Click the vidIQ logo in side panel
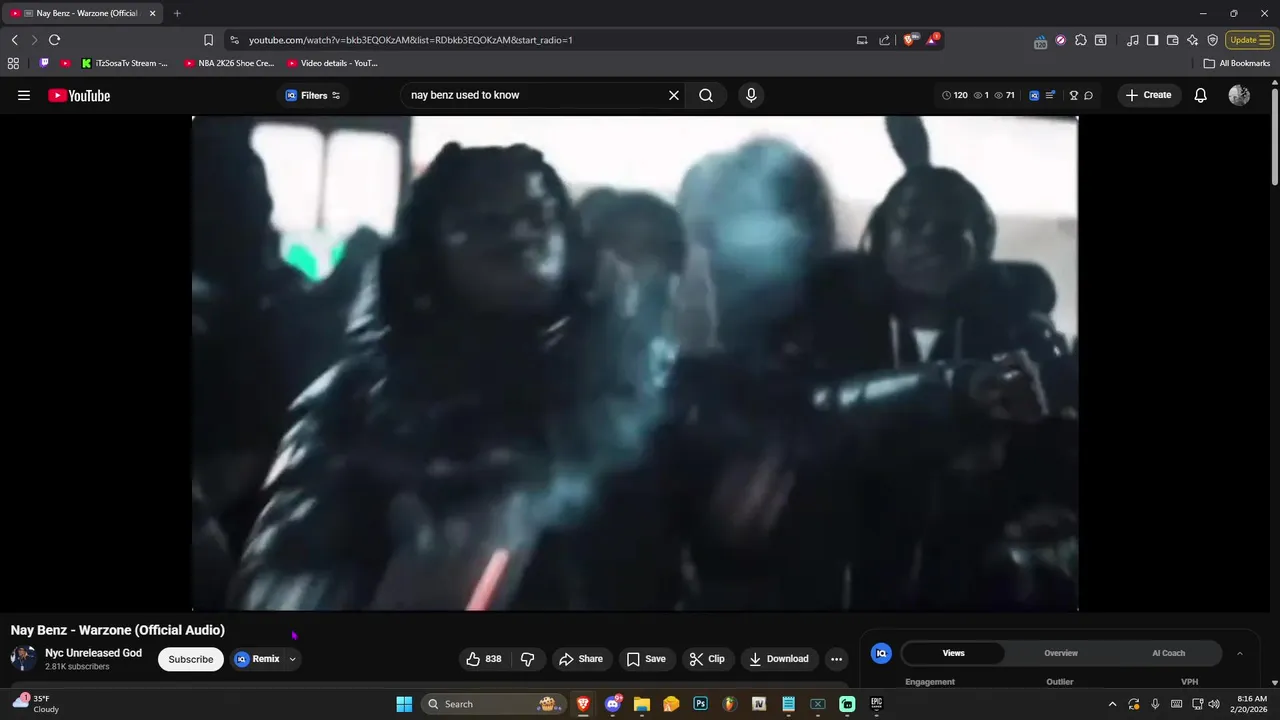The image size is (1280, 720). coord(881,653)
